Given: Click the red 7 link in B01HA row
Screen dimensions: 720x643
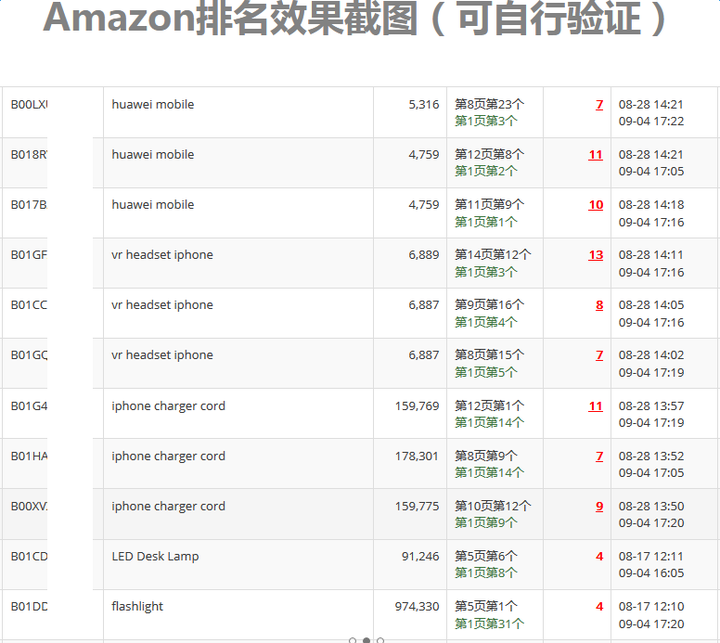Looking at the screenshot, I should pyautogui.click(x=599, y=456).
